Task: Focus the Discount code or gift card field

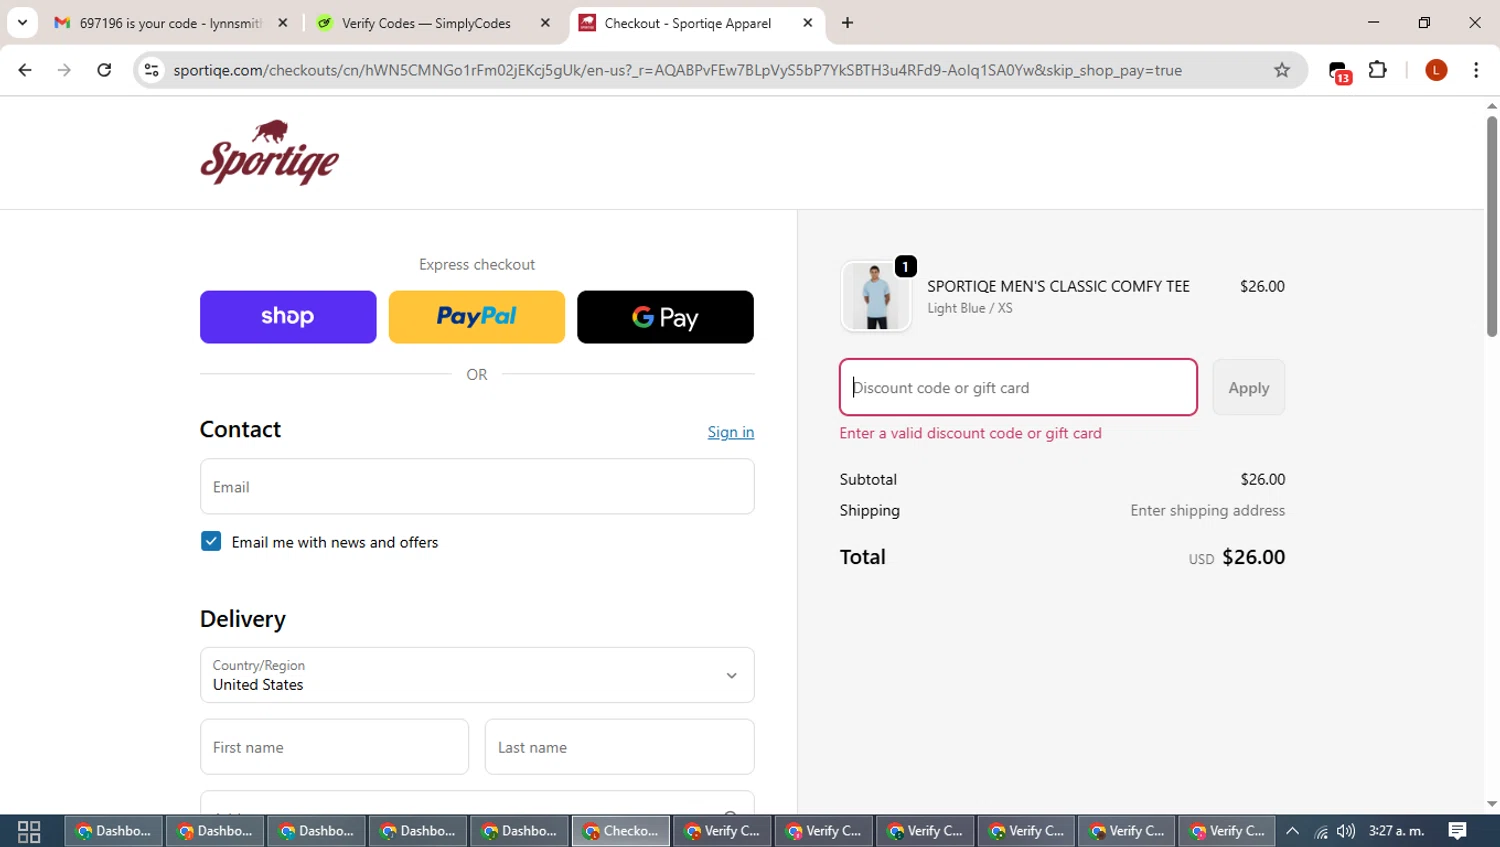Action: coord(1018,387)
